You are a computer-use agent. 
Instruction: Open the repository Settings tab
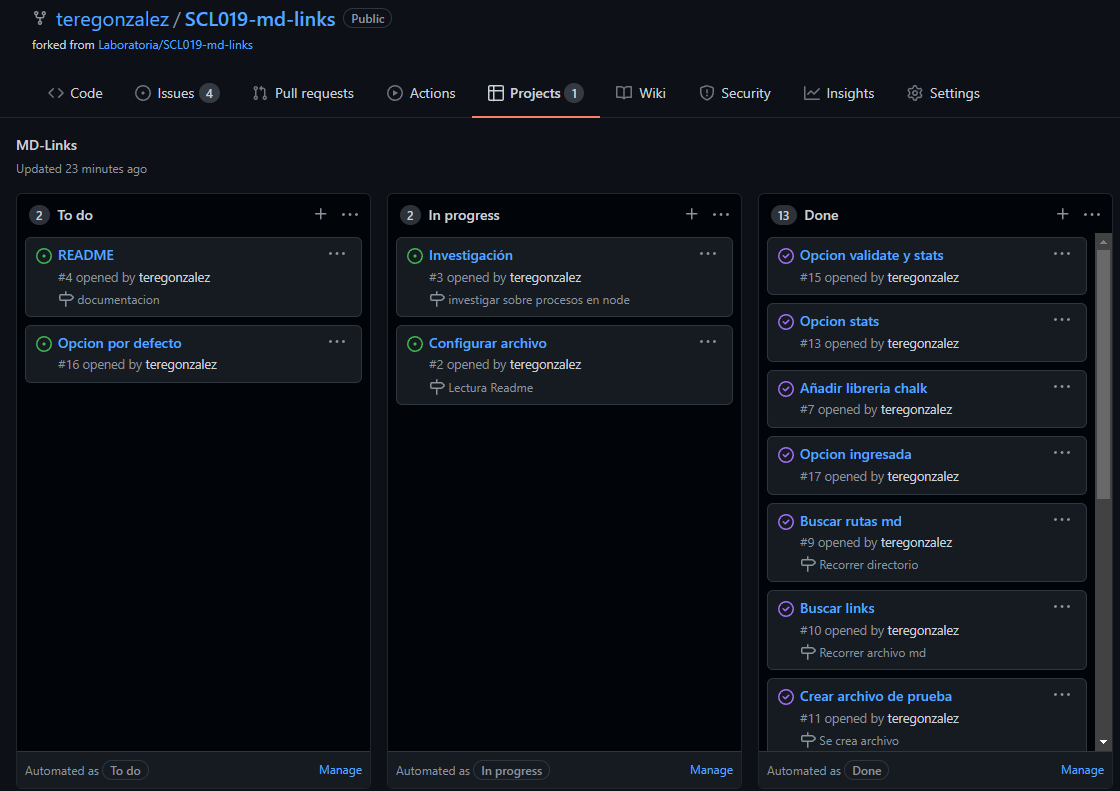943,93
